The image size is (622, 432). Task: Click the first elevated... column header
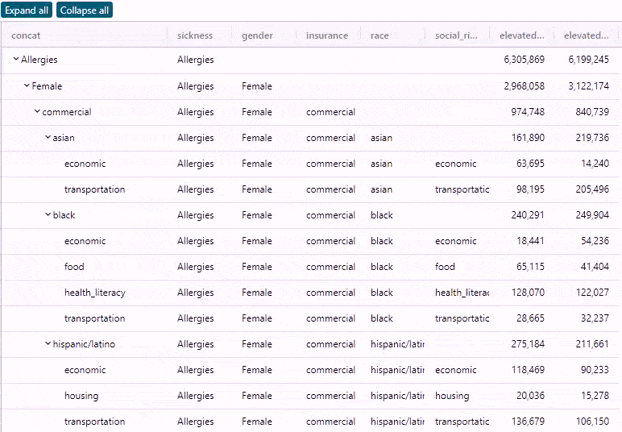click(524, 36)
